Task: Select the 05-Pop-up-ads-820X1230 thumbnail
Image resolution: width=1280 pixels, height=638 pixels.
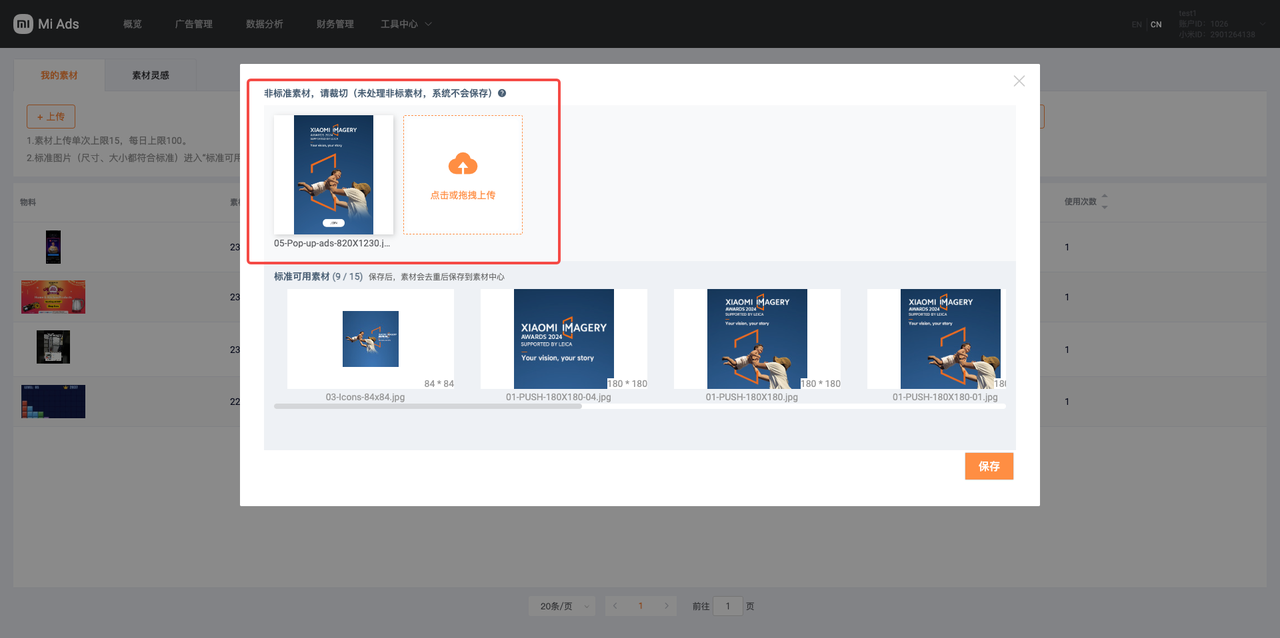Action: tap(333, 175)
